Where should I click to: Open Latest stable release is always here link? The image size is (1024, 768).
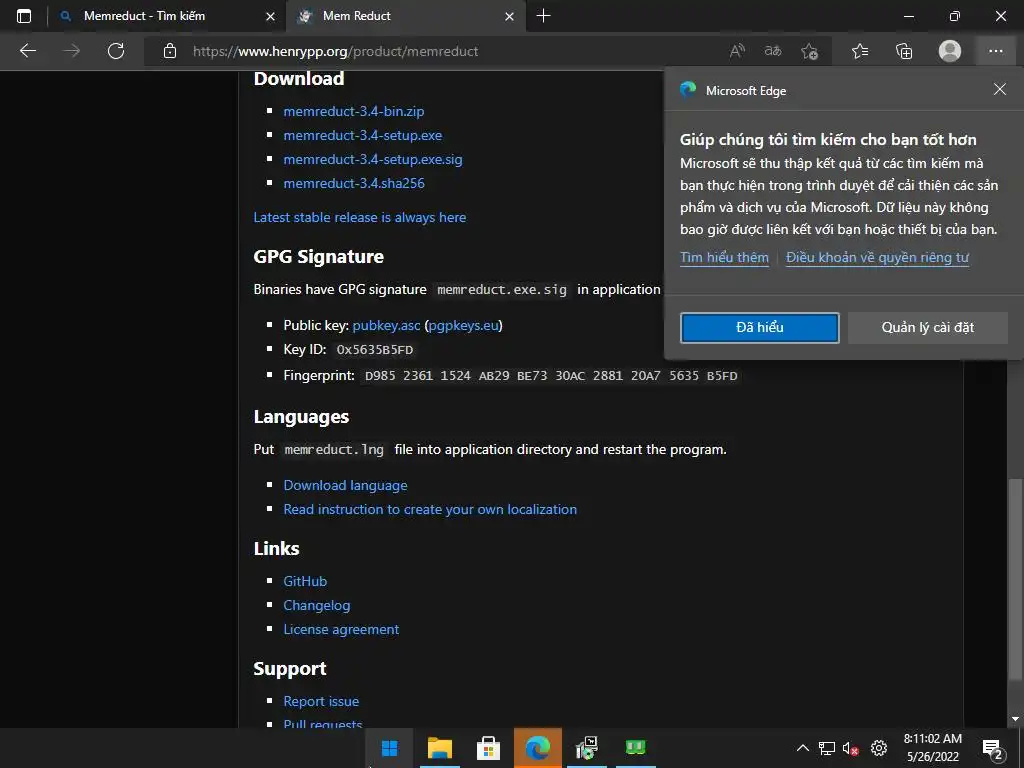coord(360,217)
